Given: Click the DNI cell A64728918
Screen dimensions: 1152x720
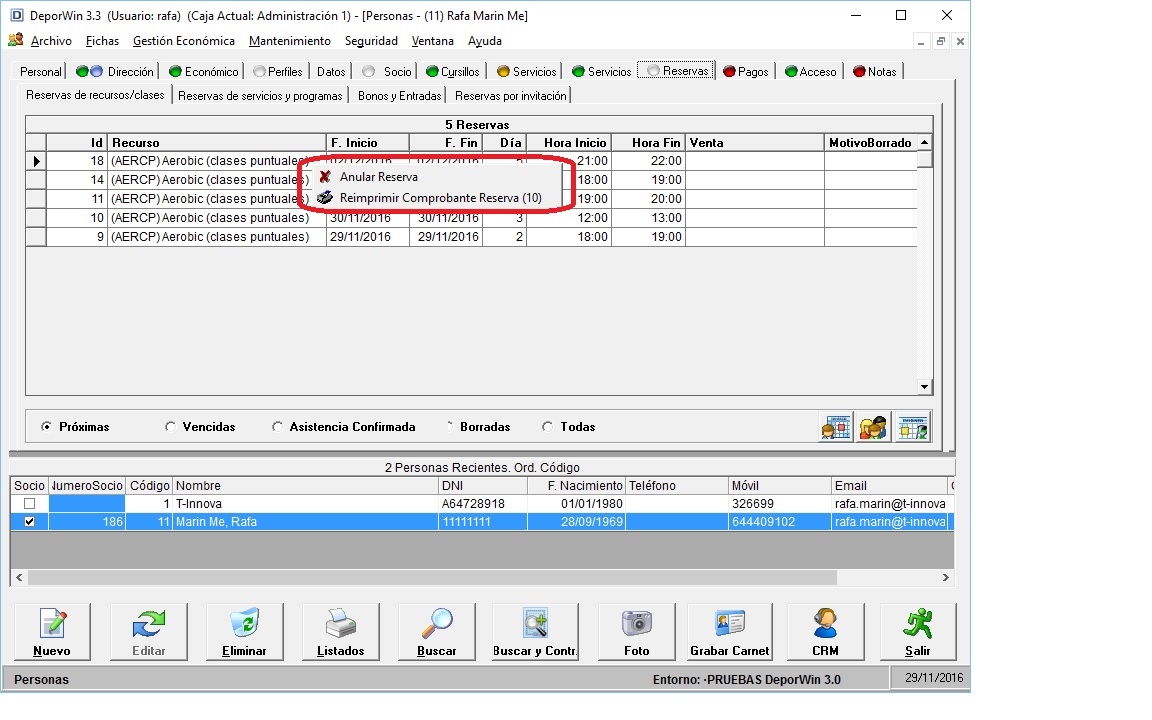Looking at the screenshot, I should (x=483, y=504).
